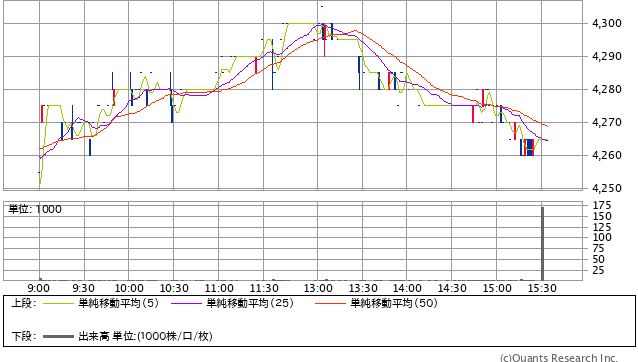Click the tall volume bar at 15:30
The height and width of the screenshot is (362, 638).
pos(542,244)
